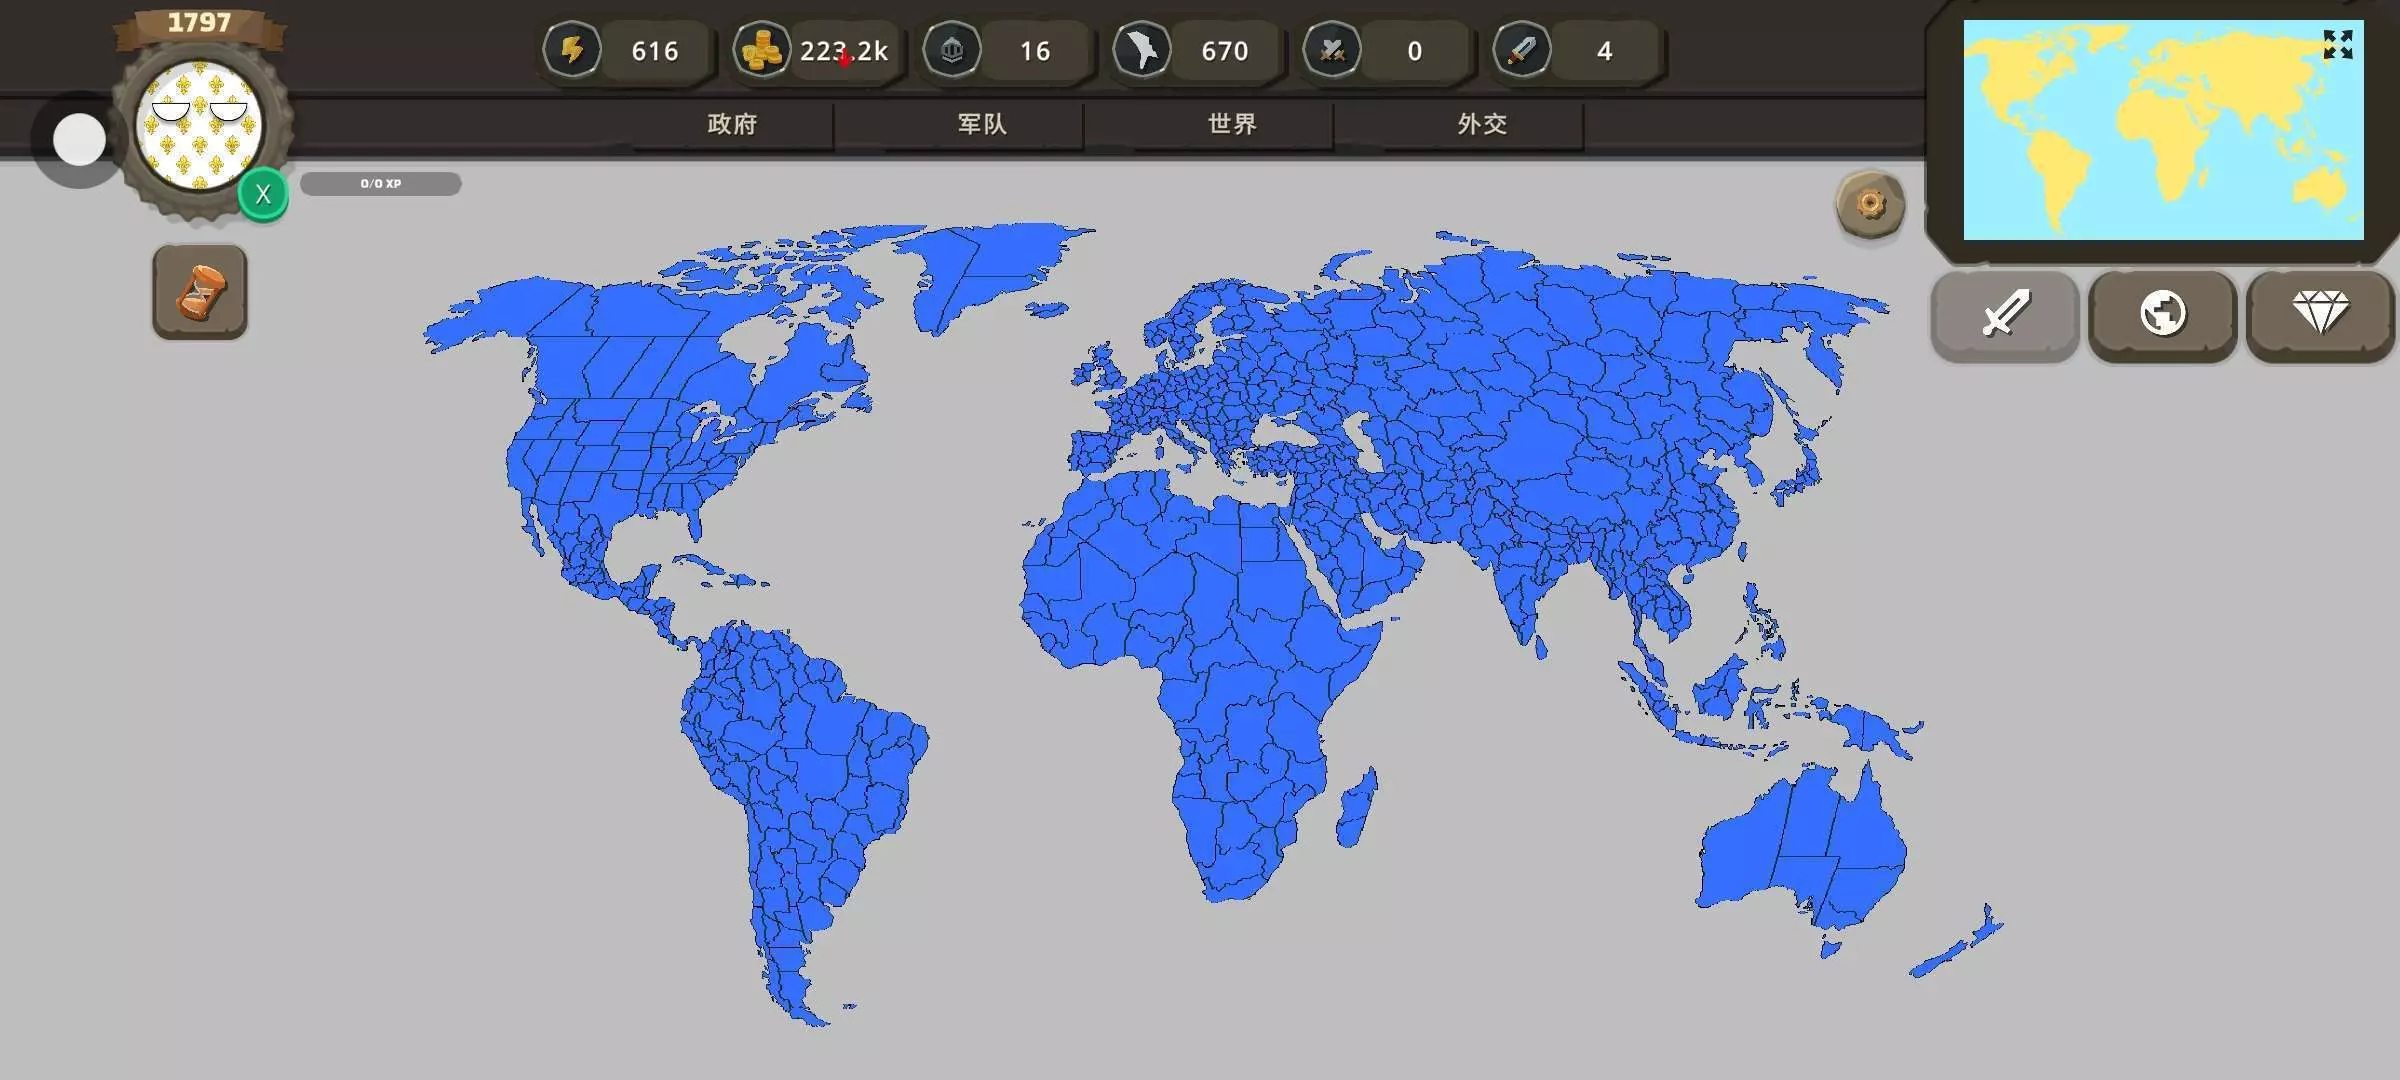Click the 0/0 XP progress bar
Image resolution: width=2400 pixels, height=1080 pixels.
pyautogui.click(x=381, y=184)
